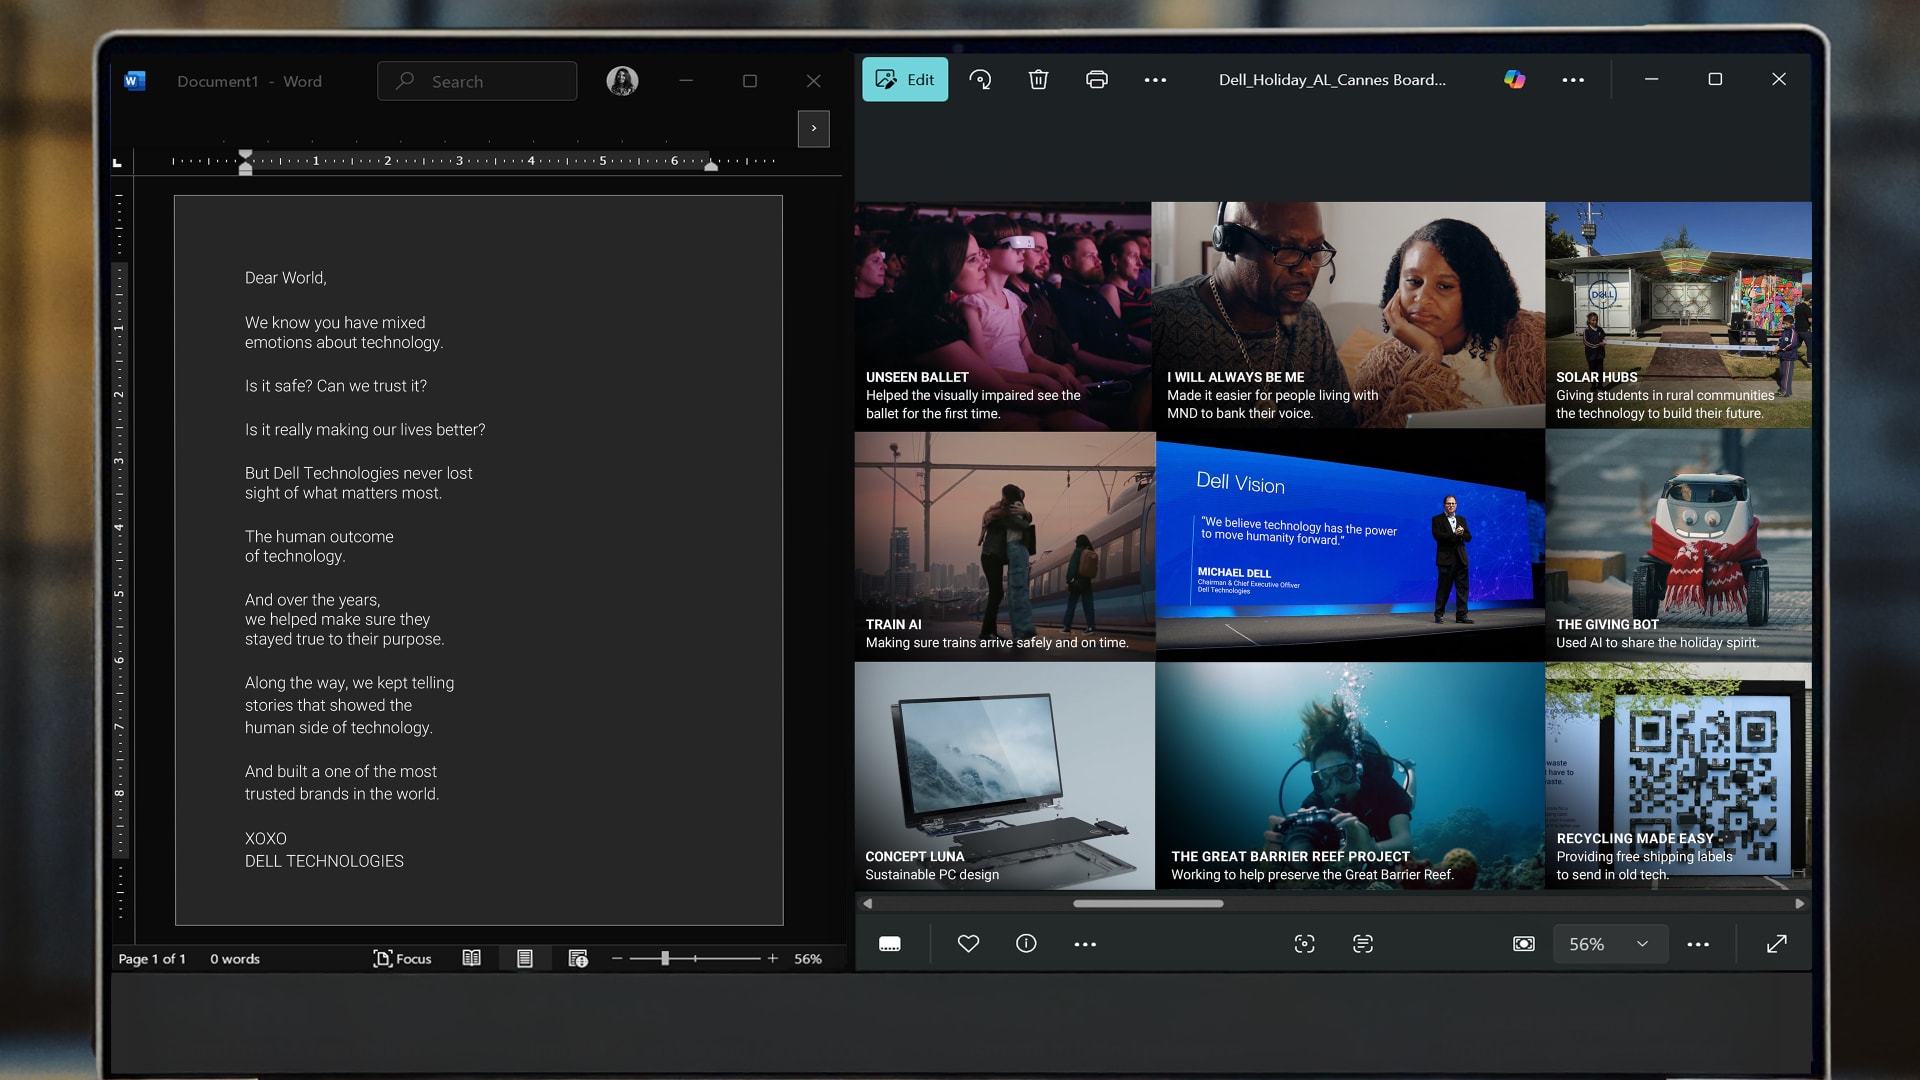Click 'CONCEPT LUNA' caption in image
Screen dimensions: 1920x1080
(915, 856)
